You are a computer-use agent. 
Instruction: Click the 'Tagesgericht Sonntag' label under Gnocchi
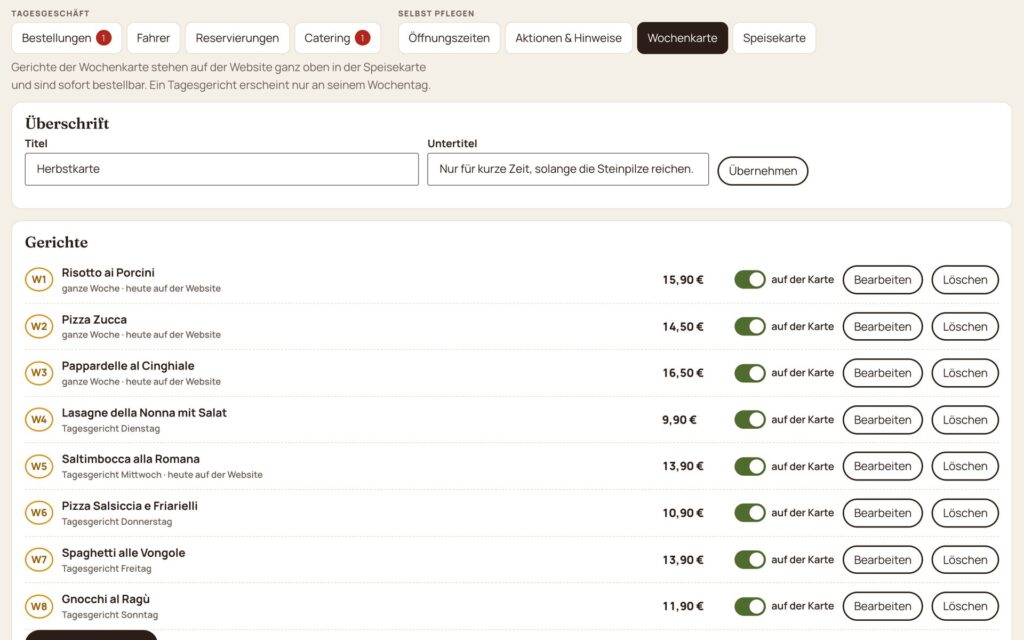(110, 615)
